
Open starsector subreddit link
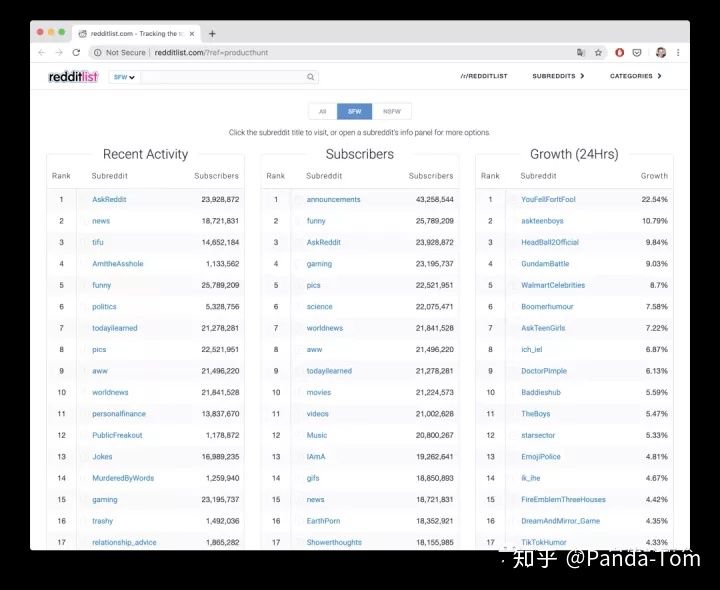click(538, 435)
